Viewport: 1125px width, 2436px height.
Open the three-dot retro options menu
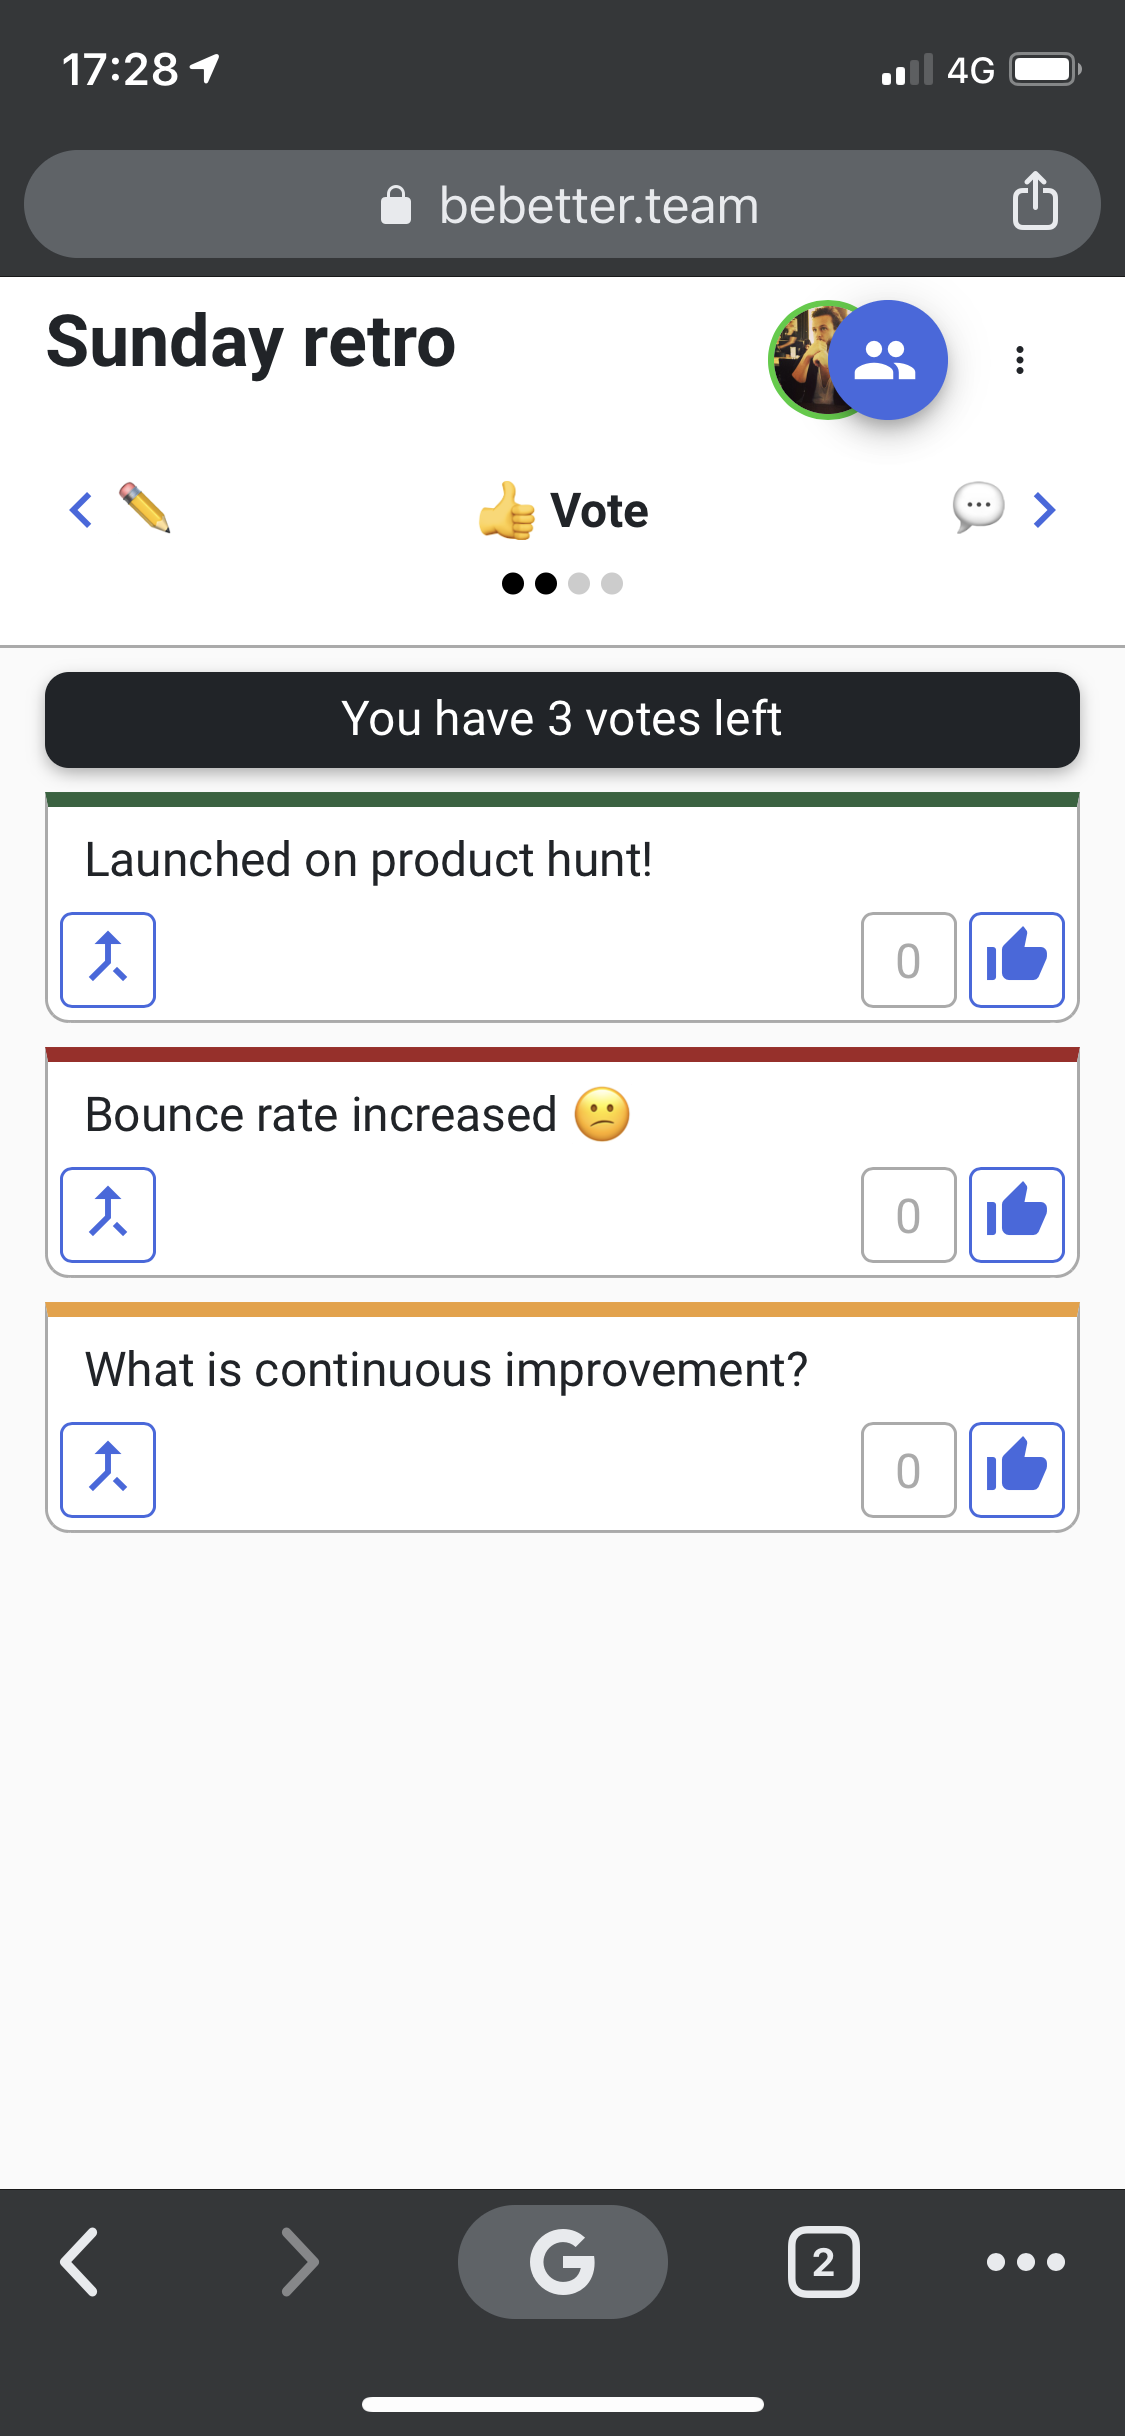[x=1019, y=360]
